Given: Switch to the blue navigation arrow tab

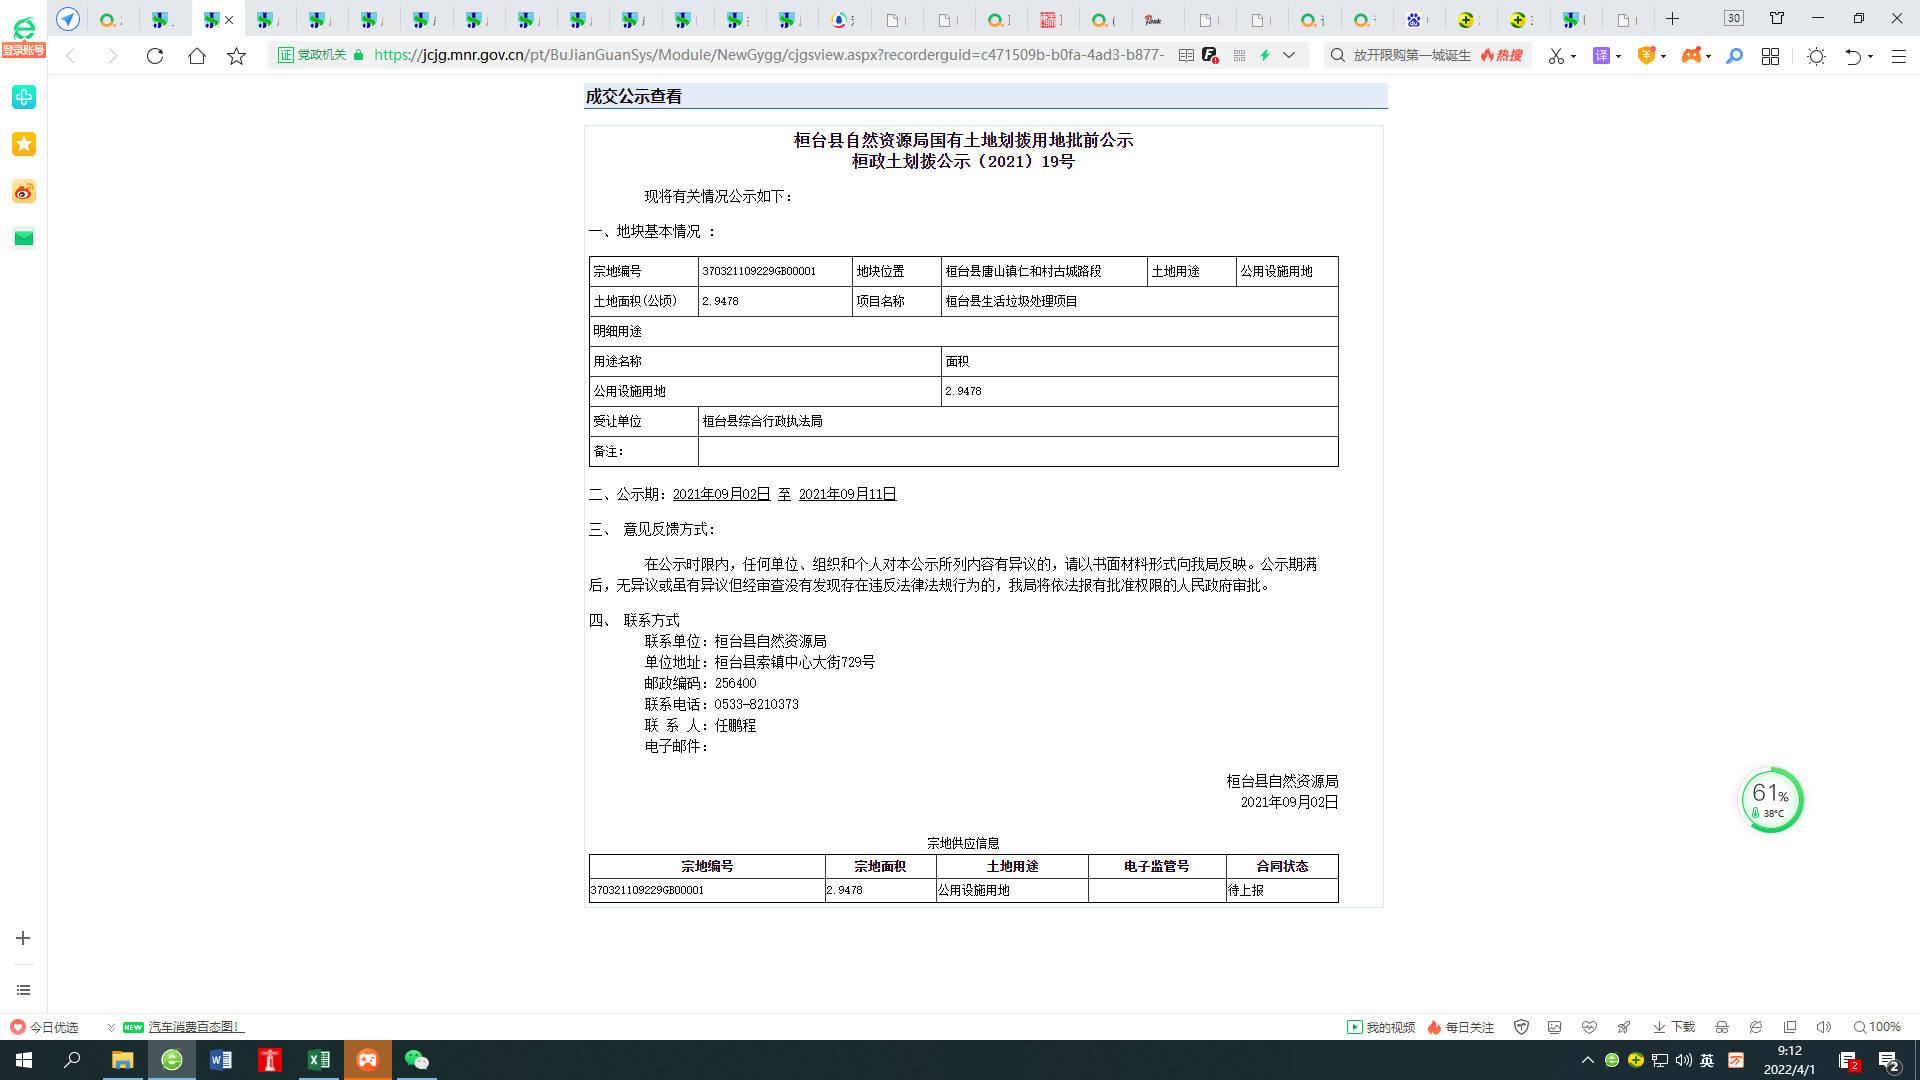Looking at the screenshot, I should [x=68, y=19].
